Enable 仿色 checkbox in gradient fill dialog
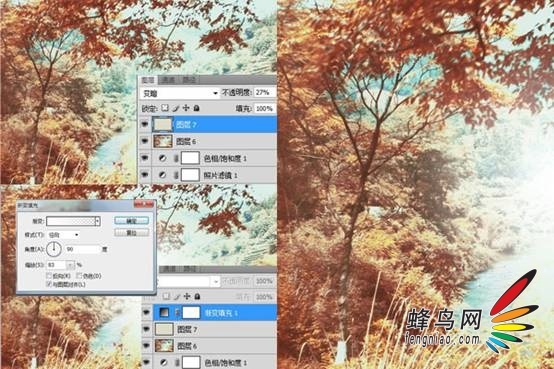 79,275
